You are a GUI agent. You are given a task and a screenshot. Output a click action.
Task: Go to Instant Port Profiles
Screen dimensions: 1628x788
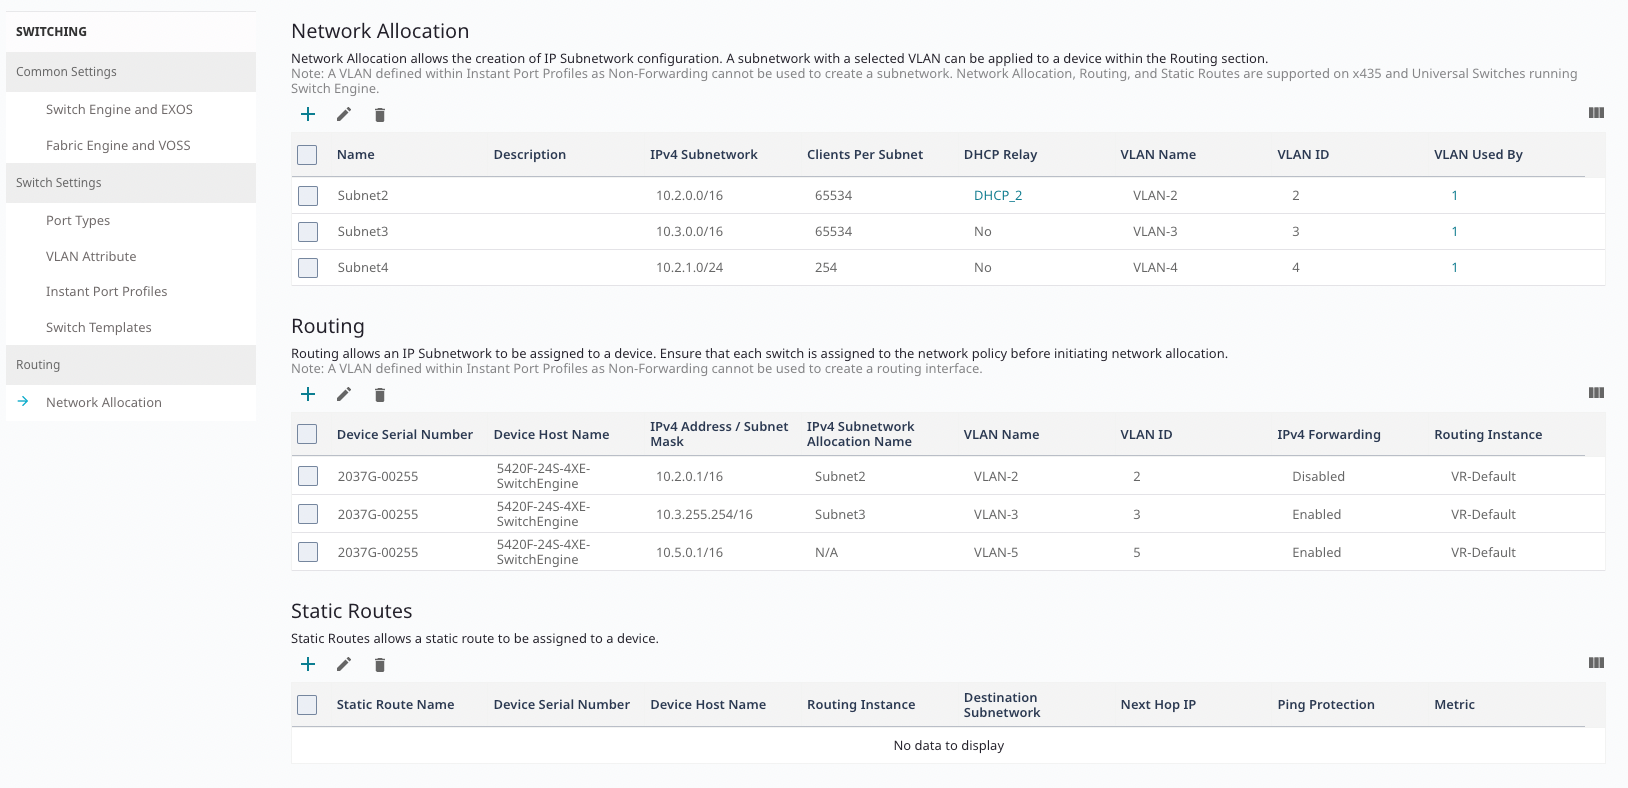106,292
